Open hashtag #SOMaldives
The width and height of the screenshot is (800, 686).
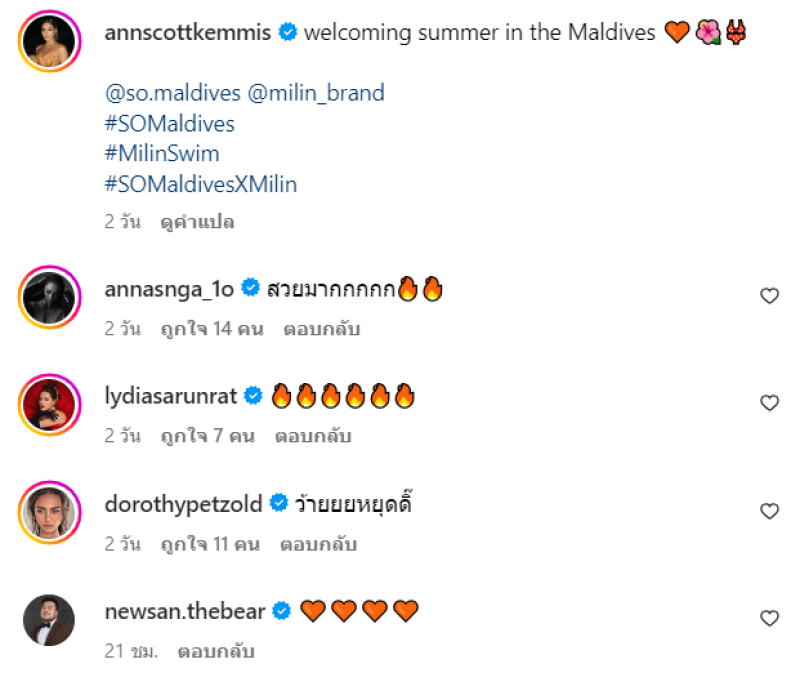click(x=169, y=124)
